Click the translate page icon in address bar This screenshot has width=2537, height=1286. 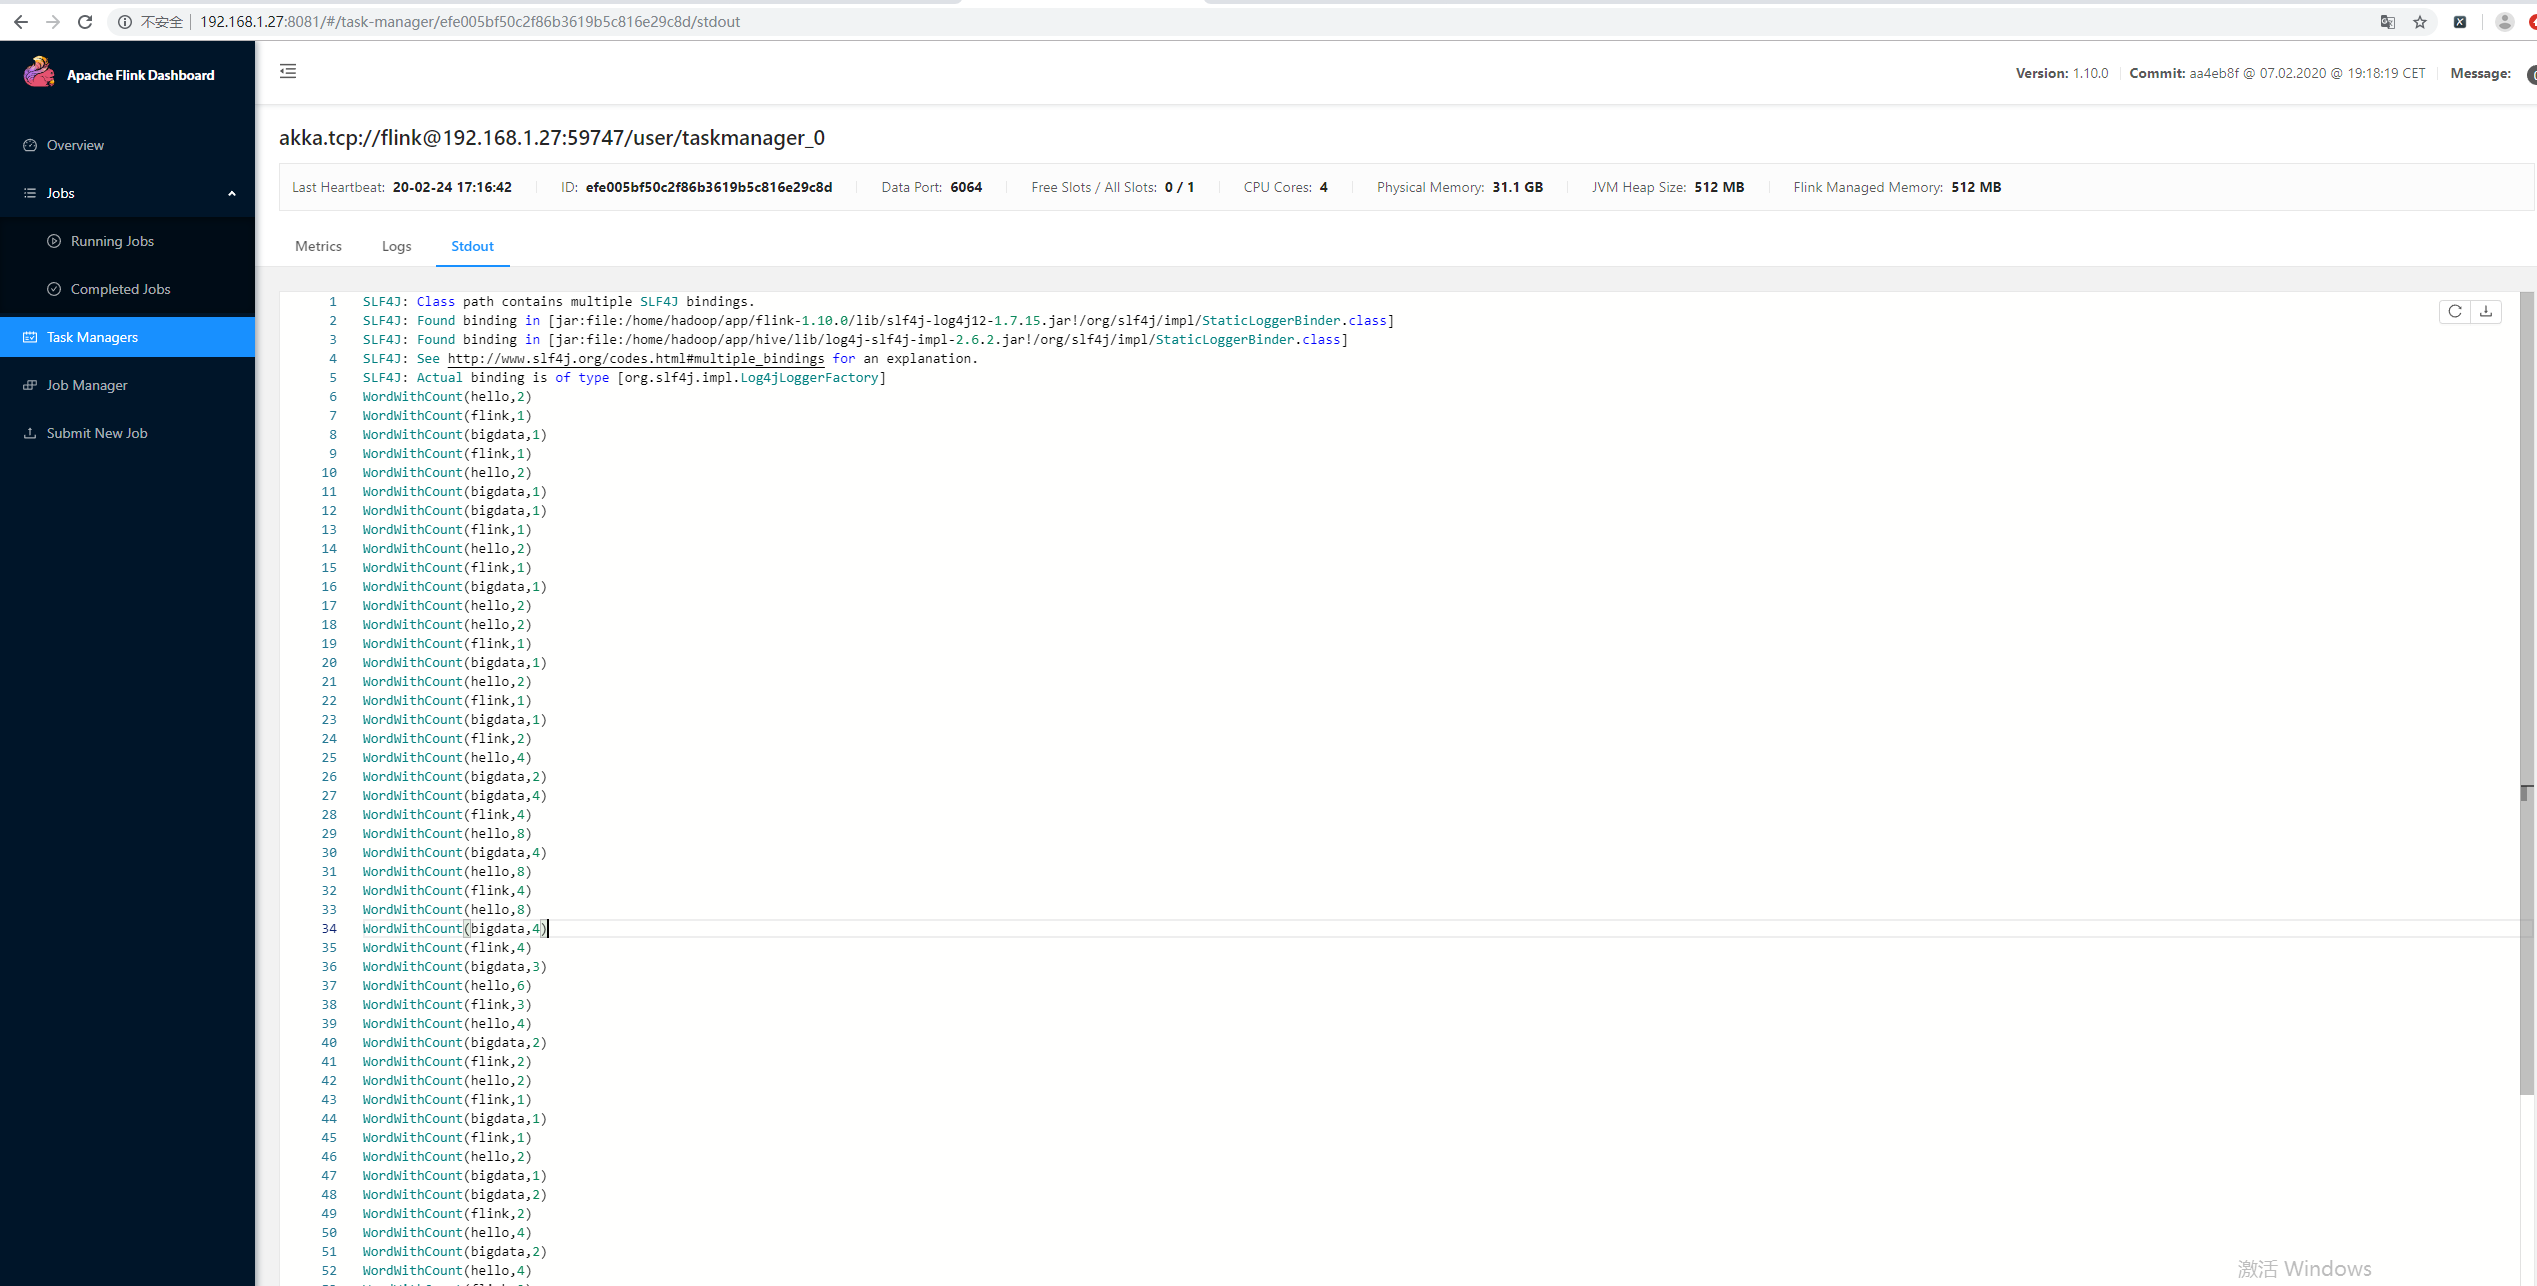pyautogui.click(x=2388, y=22)
